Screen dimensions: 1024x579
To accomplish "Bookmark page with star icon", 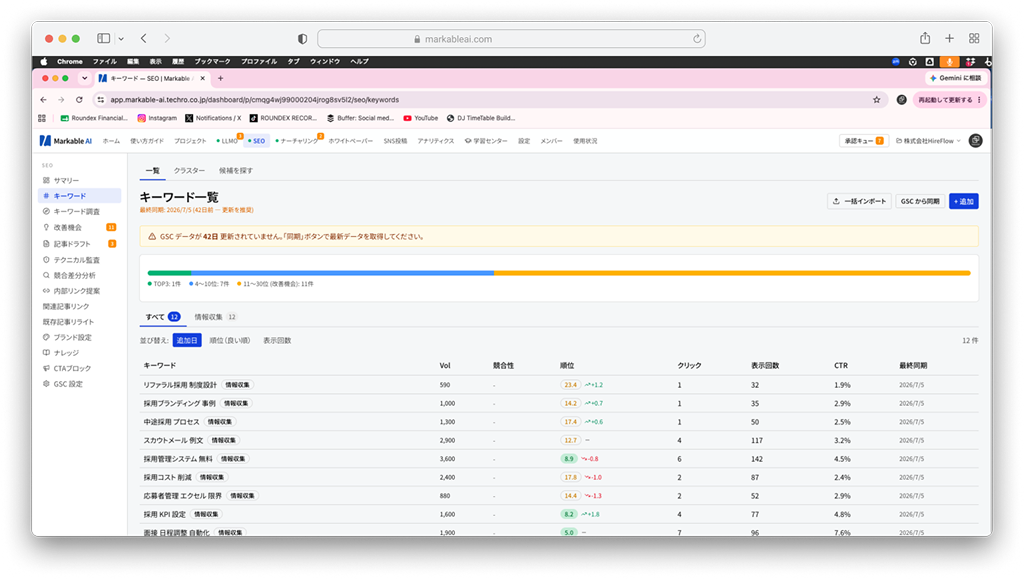I will (876, 100).
